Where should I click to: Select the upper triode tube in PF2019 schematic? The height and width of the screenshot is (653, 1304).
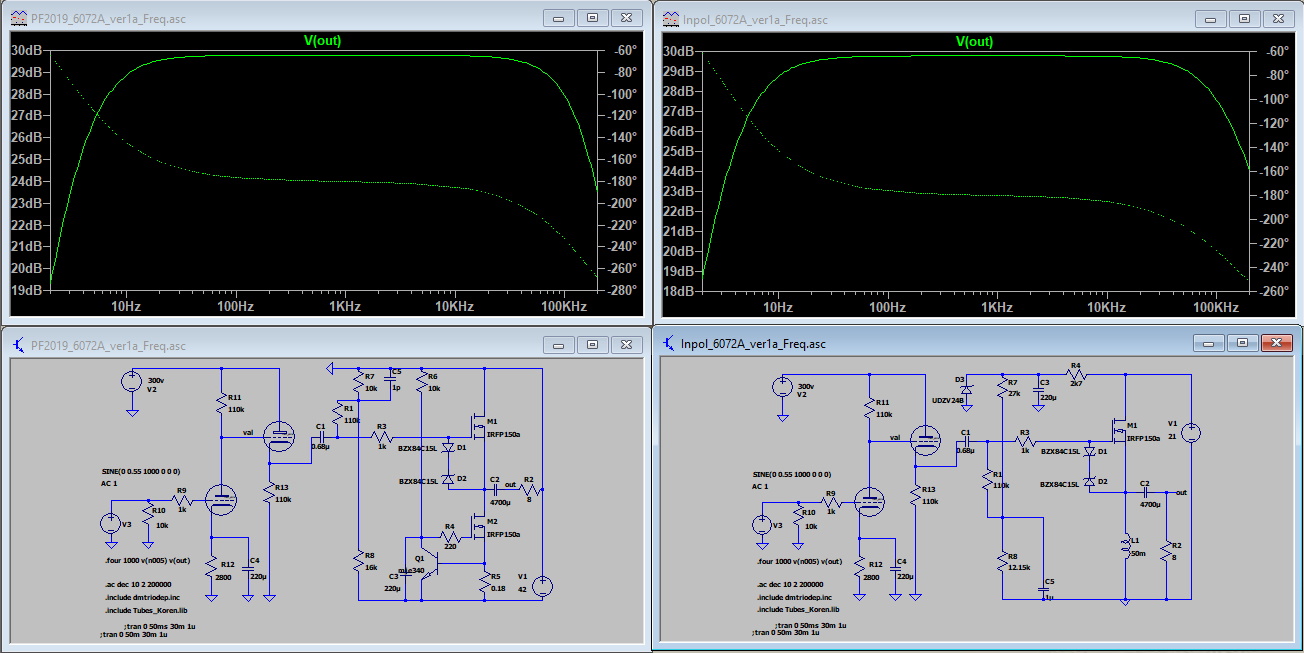point(281,434)
